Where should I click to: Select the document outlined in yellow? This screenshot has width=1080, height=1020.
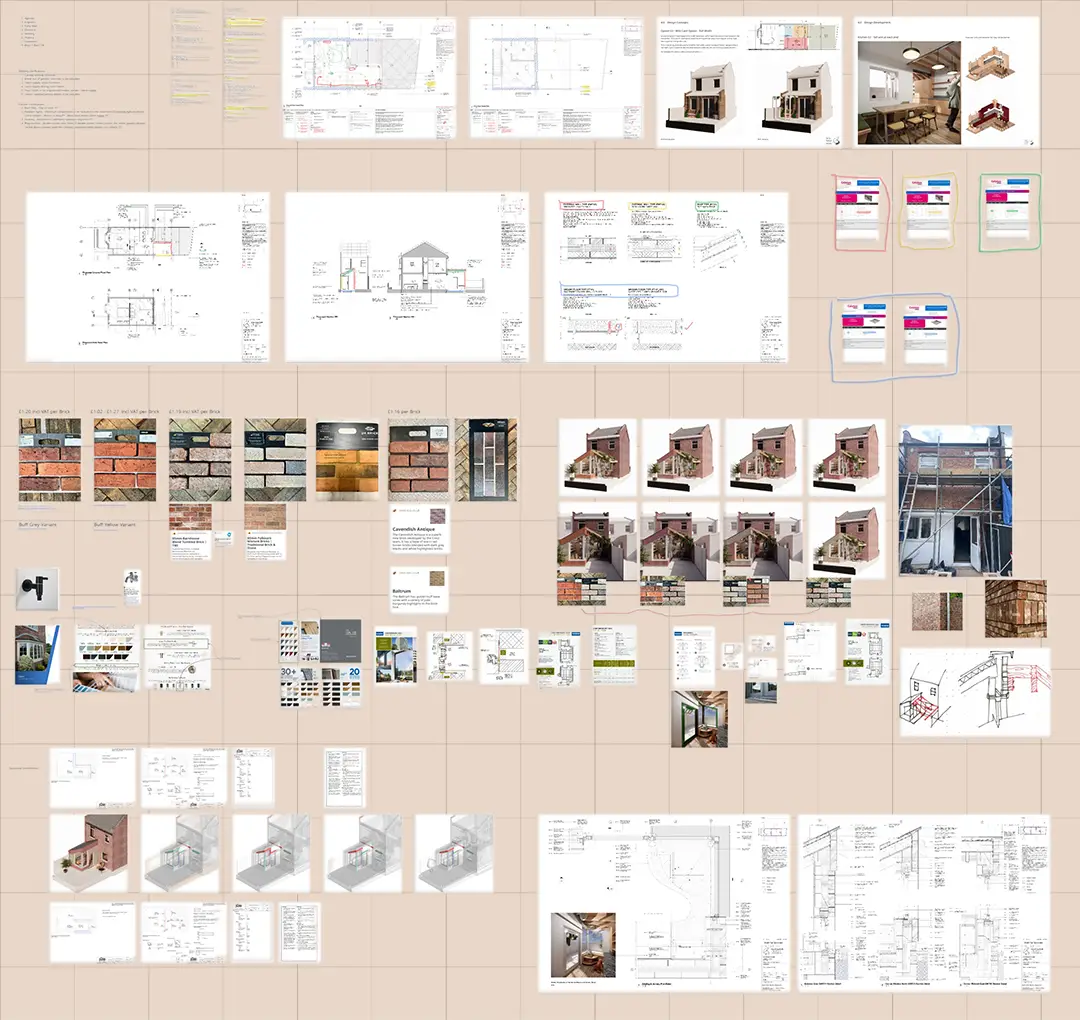pyautogui.click(x=928, y=212)
